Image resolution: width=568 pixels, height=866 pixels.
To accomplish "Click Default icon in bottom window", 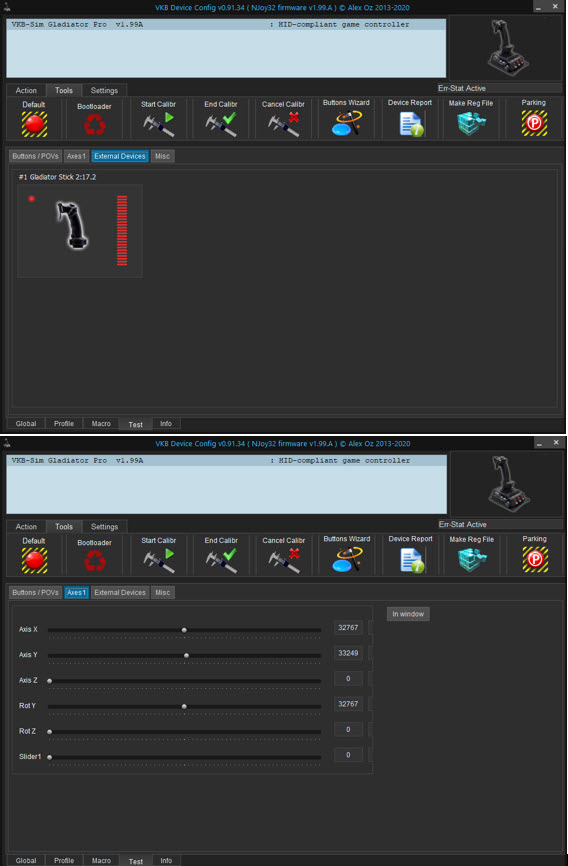I will (x=34, y=560).
